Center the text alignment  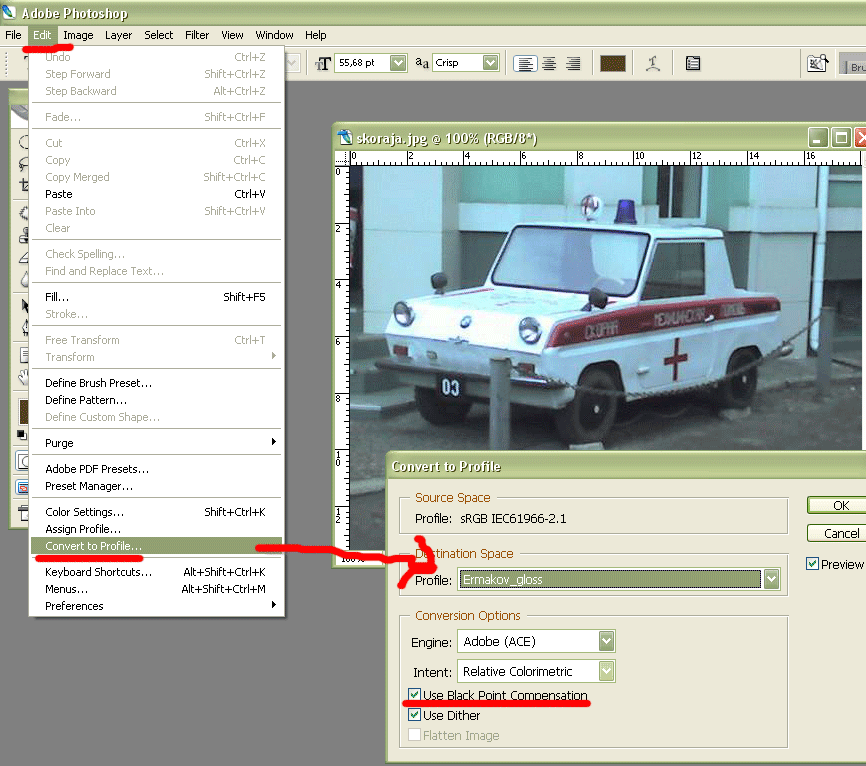[549, 64]
